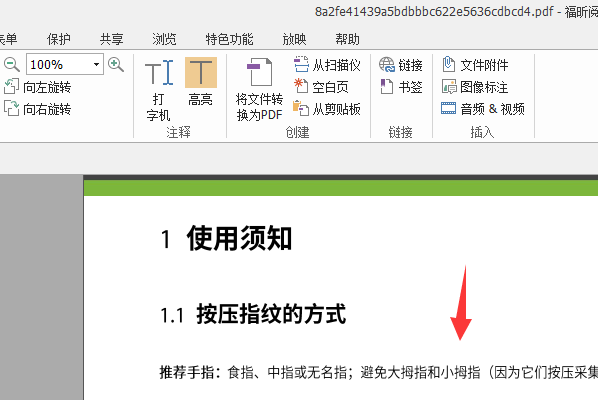Create PDF from clipboard (从剪贴板)

(327, 109)
